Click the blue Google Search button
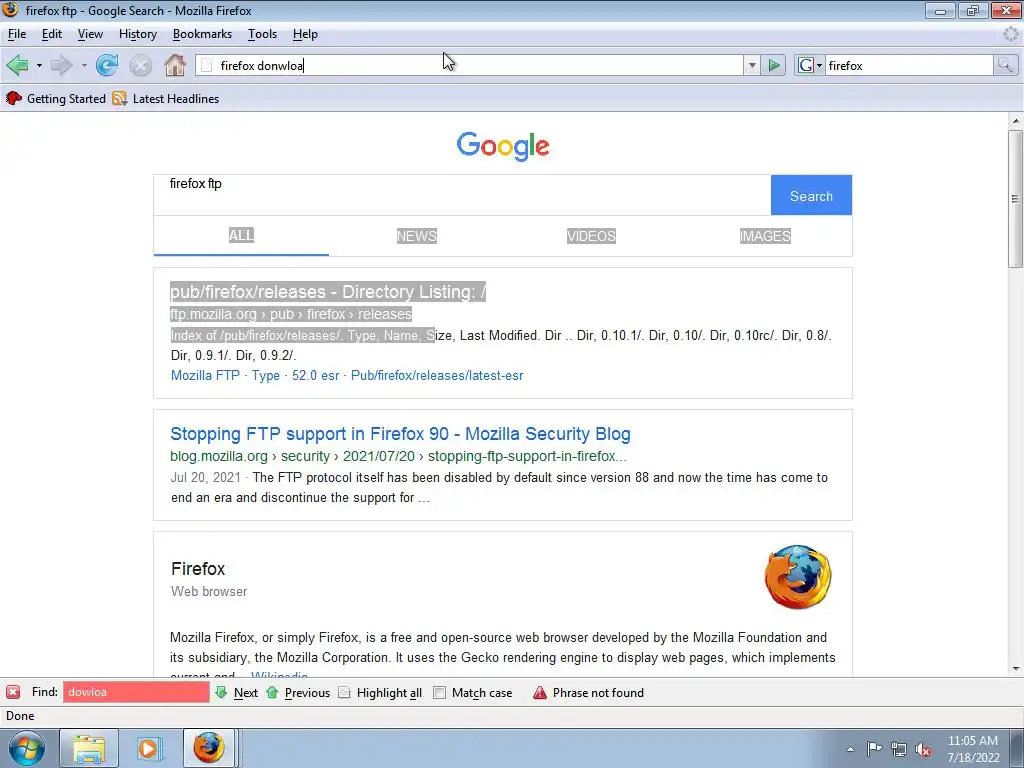1024x768 pixels. (x=811, y=195)
